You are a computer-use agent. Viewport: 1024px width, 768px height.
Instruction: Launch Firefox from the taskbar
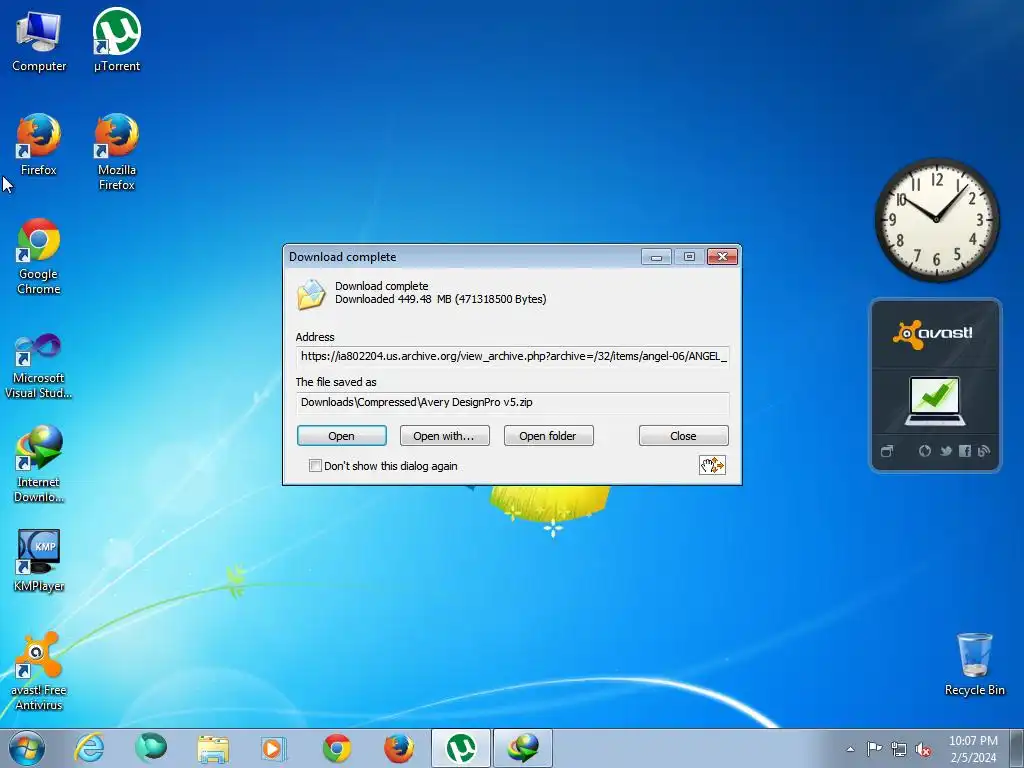point(398,748)
